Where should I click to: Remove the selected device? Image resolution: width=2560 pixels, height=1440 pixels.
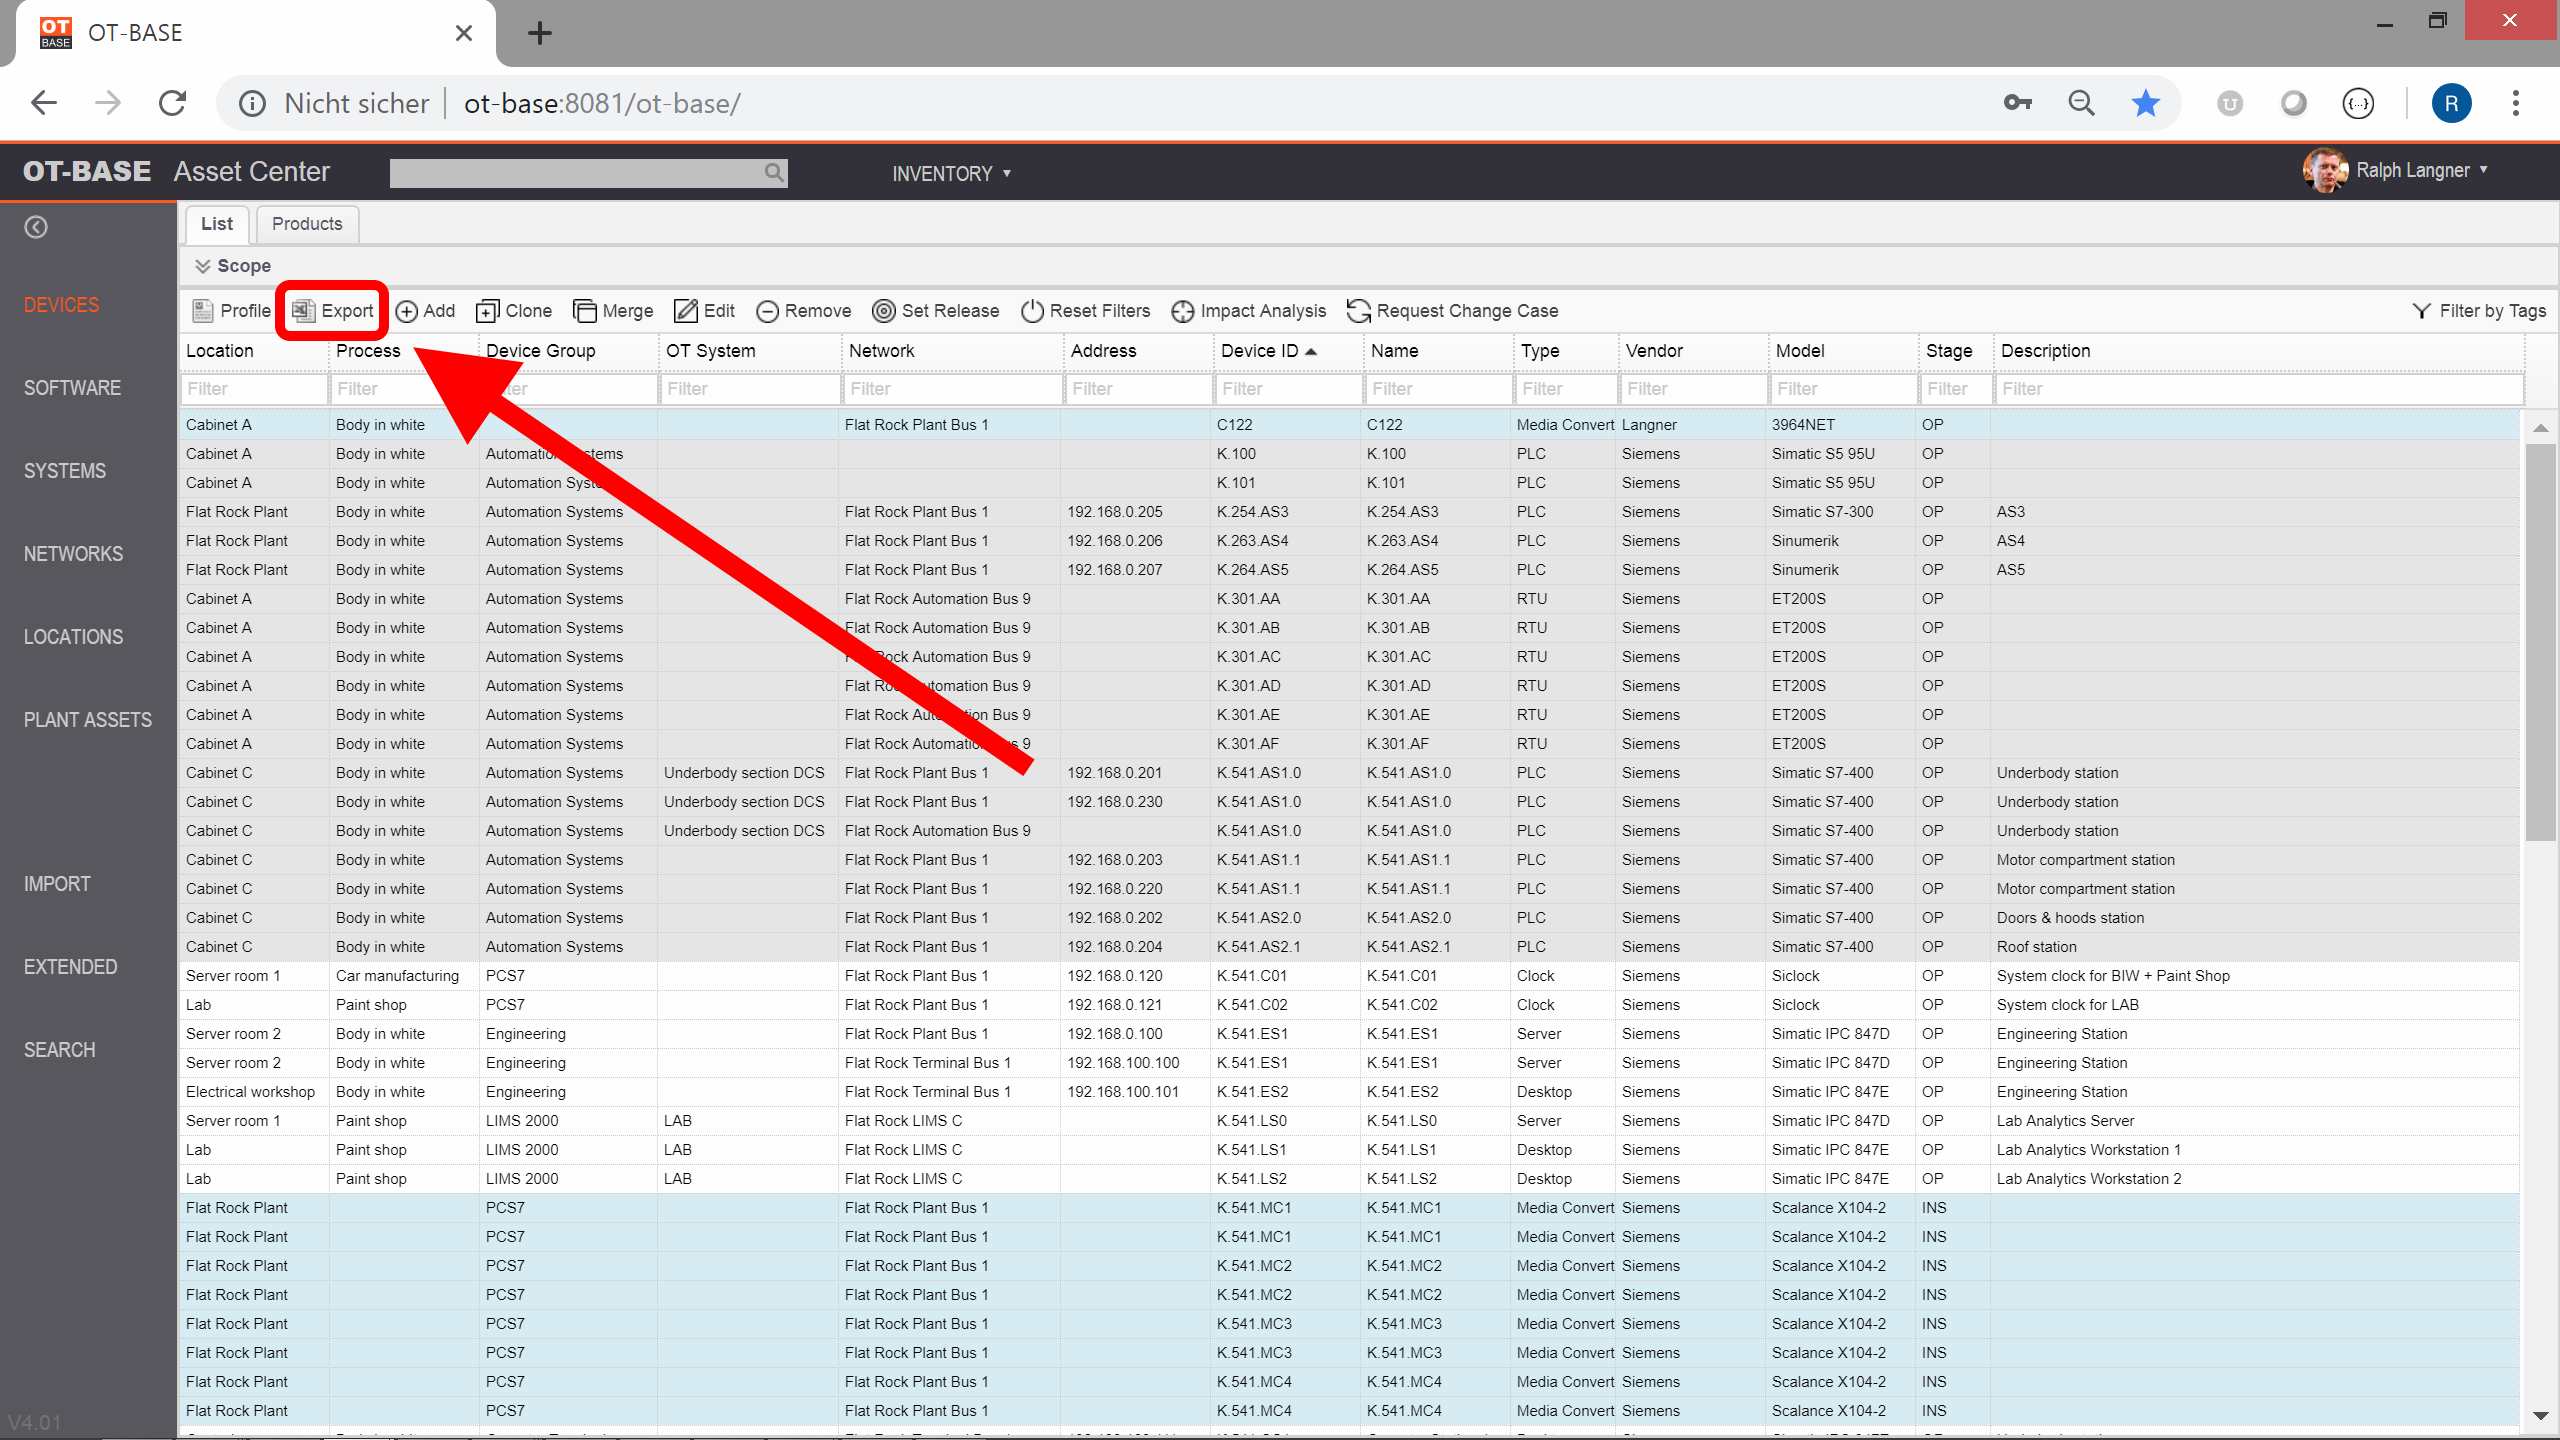tap(804, 311)
